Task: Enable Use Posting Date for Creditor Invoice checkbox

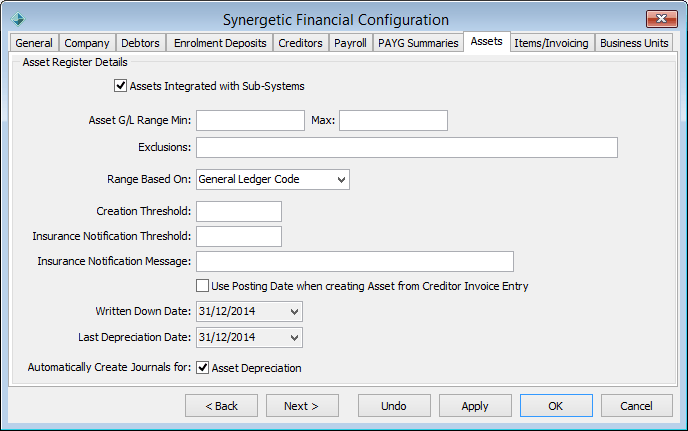Action: coord(202,286)
